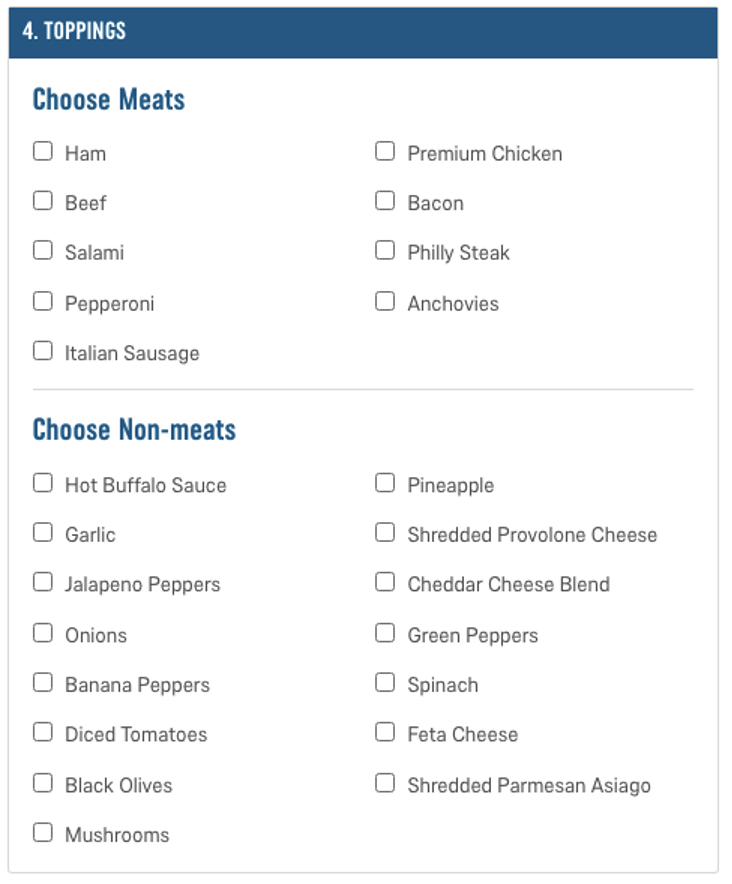732x884 pixels.
Task: Tick the Salami checkbox
Action: (x=43, y=251)
